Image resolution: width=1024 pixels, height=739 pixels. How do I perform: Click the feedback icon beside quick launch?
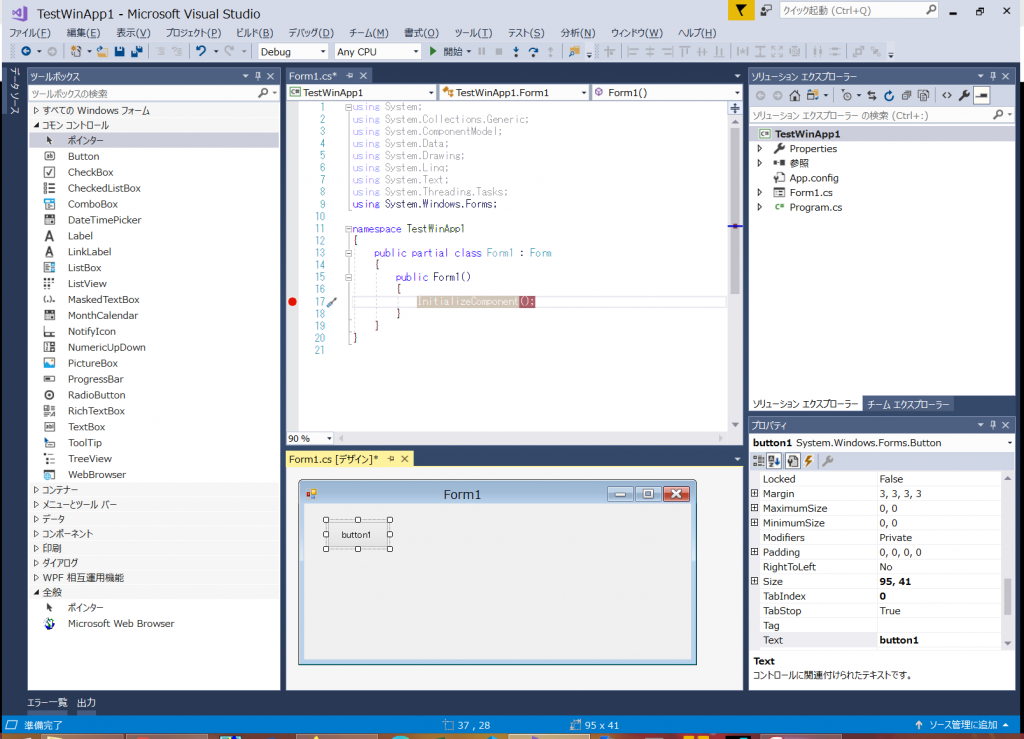coord(765,10)
